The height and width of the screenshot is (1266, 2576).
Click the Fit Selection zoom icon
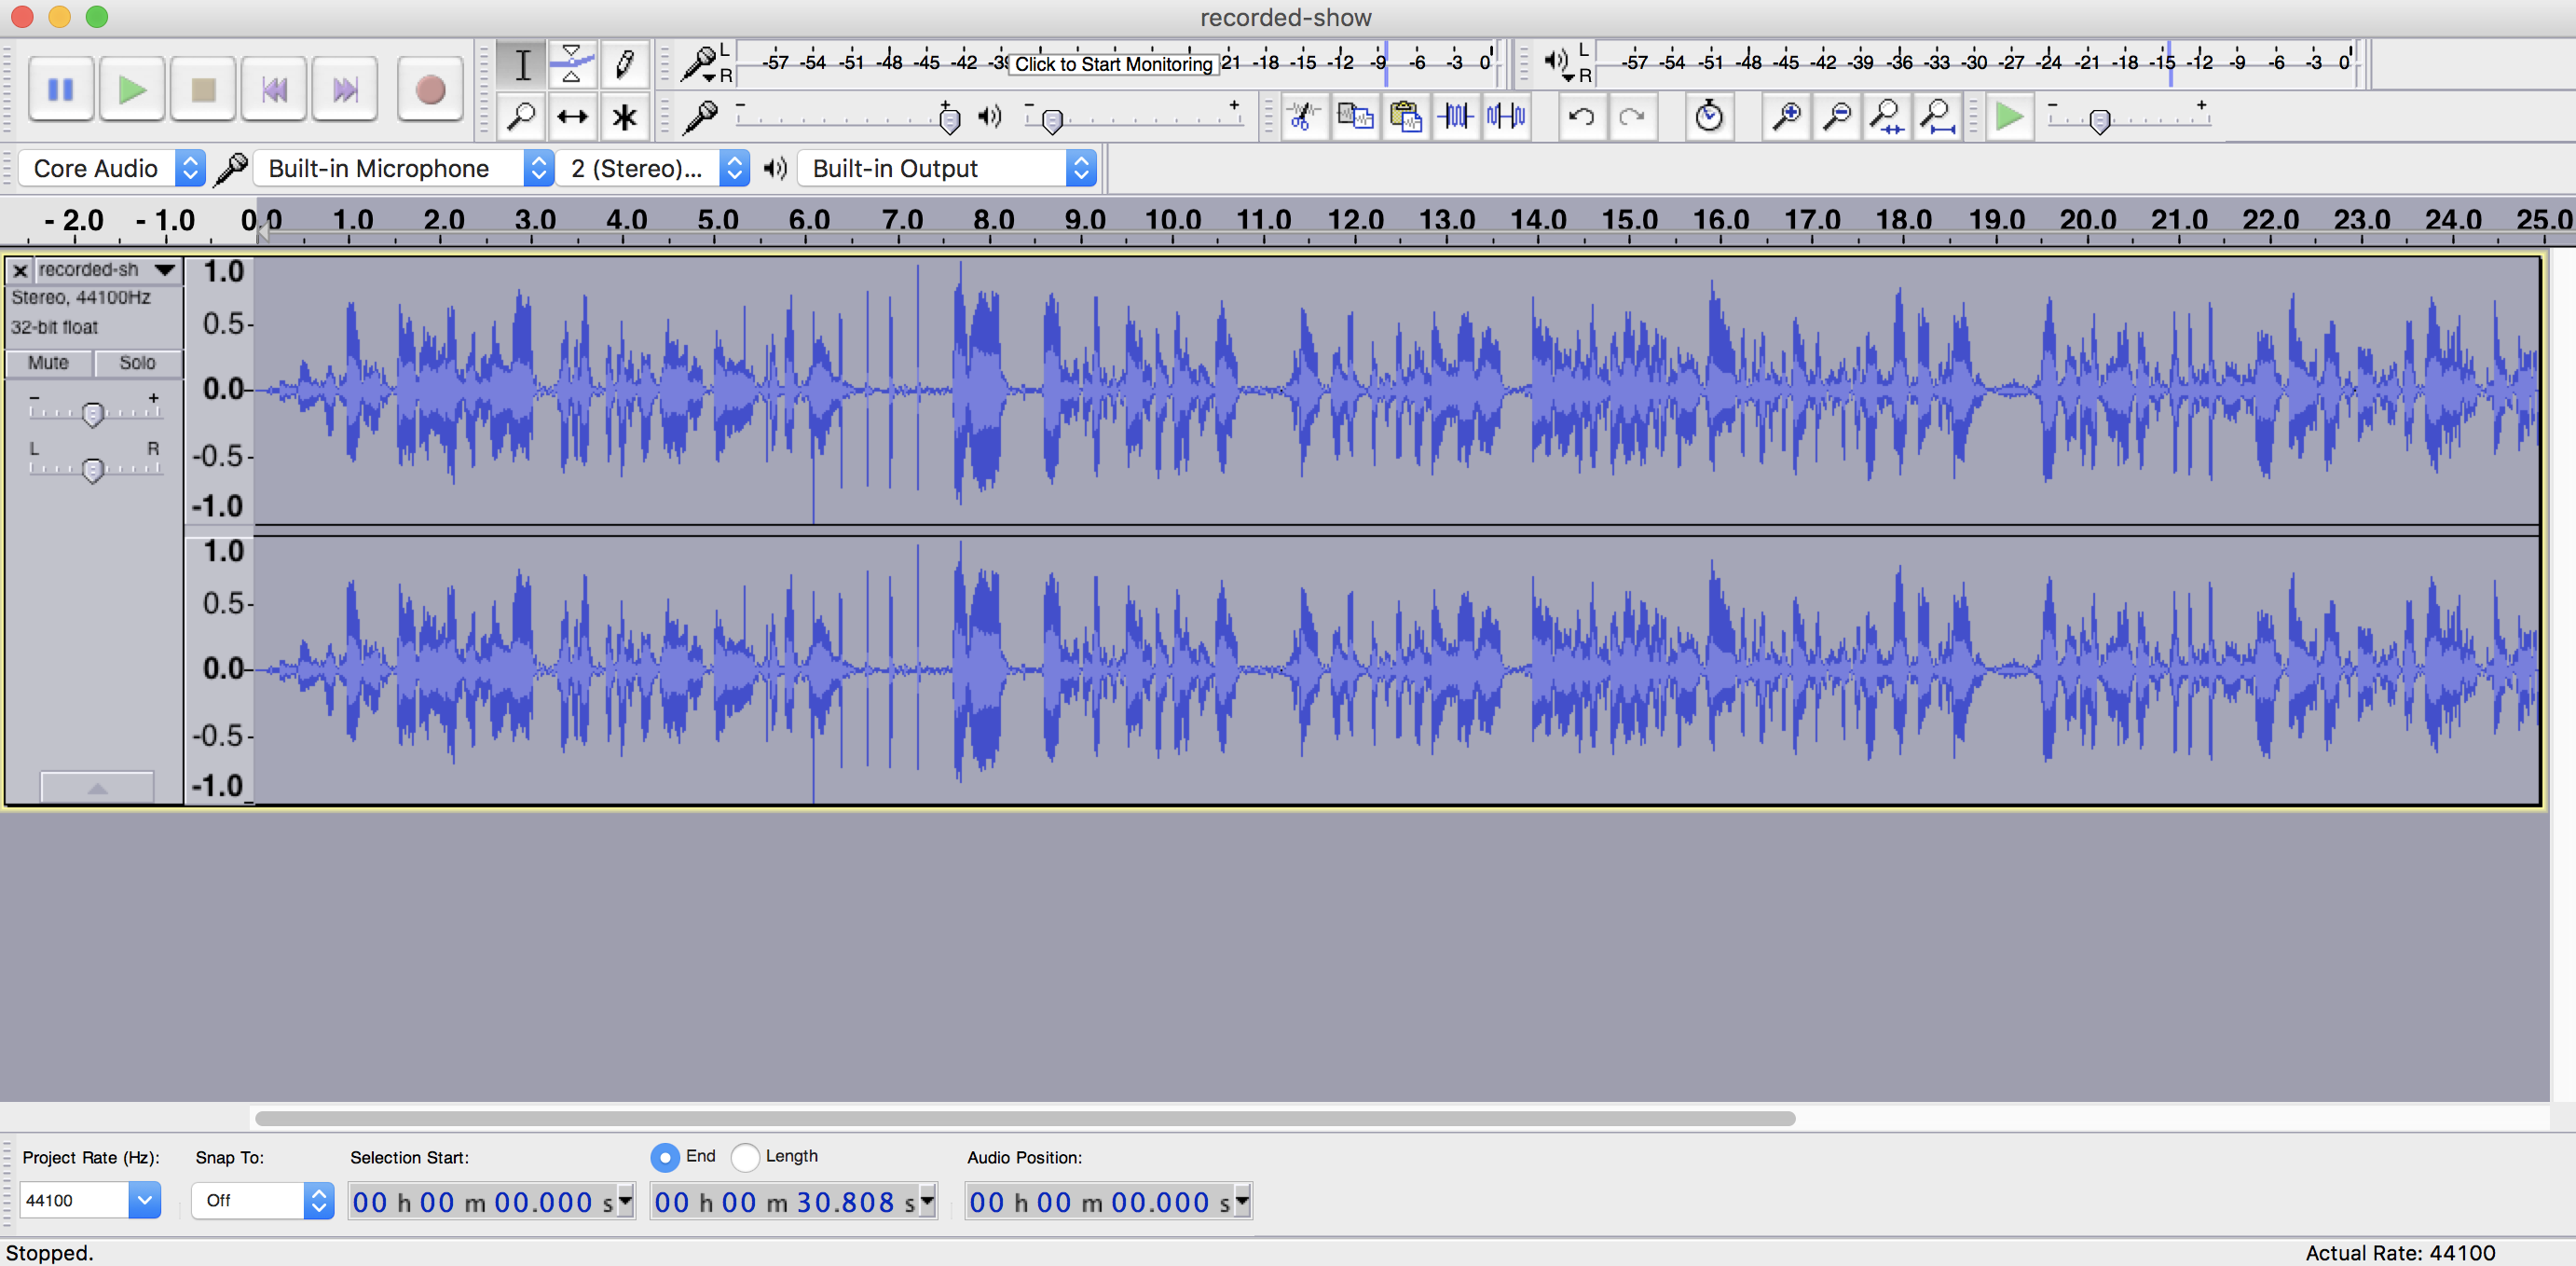[1887, 117]
